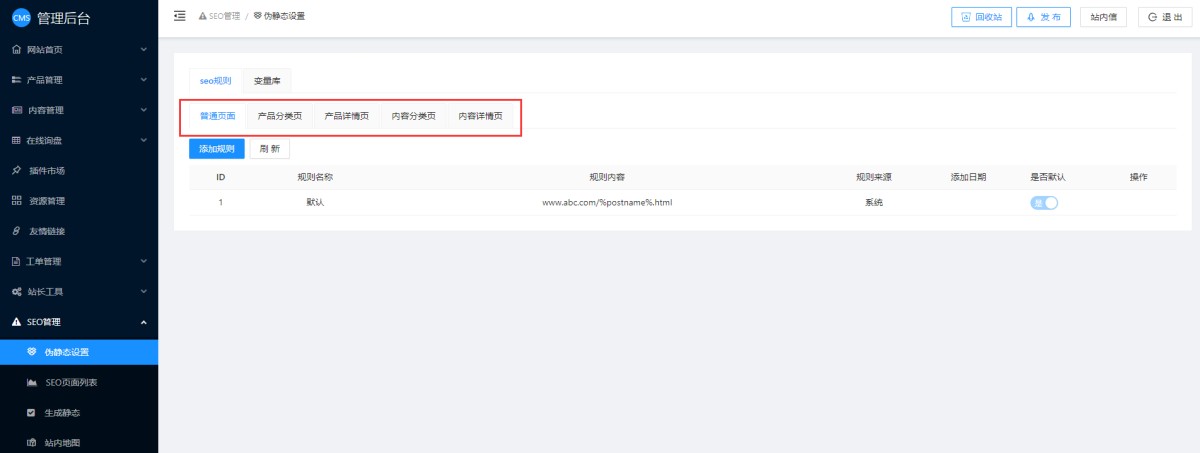The height and width of the screenshot is (453, 1200).
Task: Click the SEO页面列表 chart icon
Action: click(32, 383)
